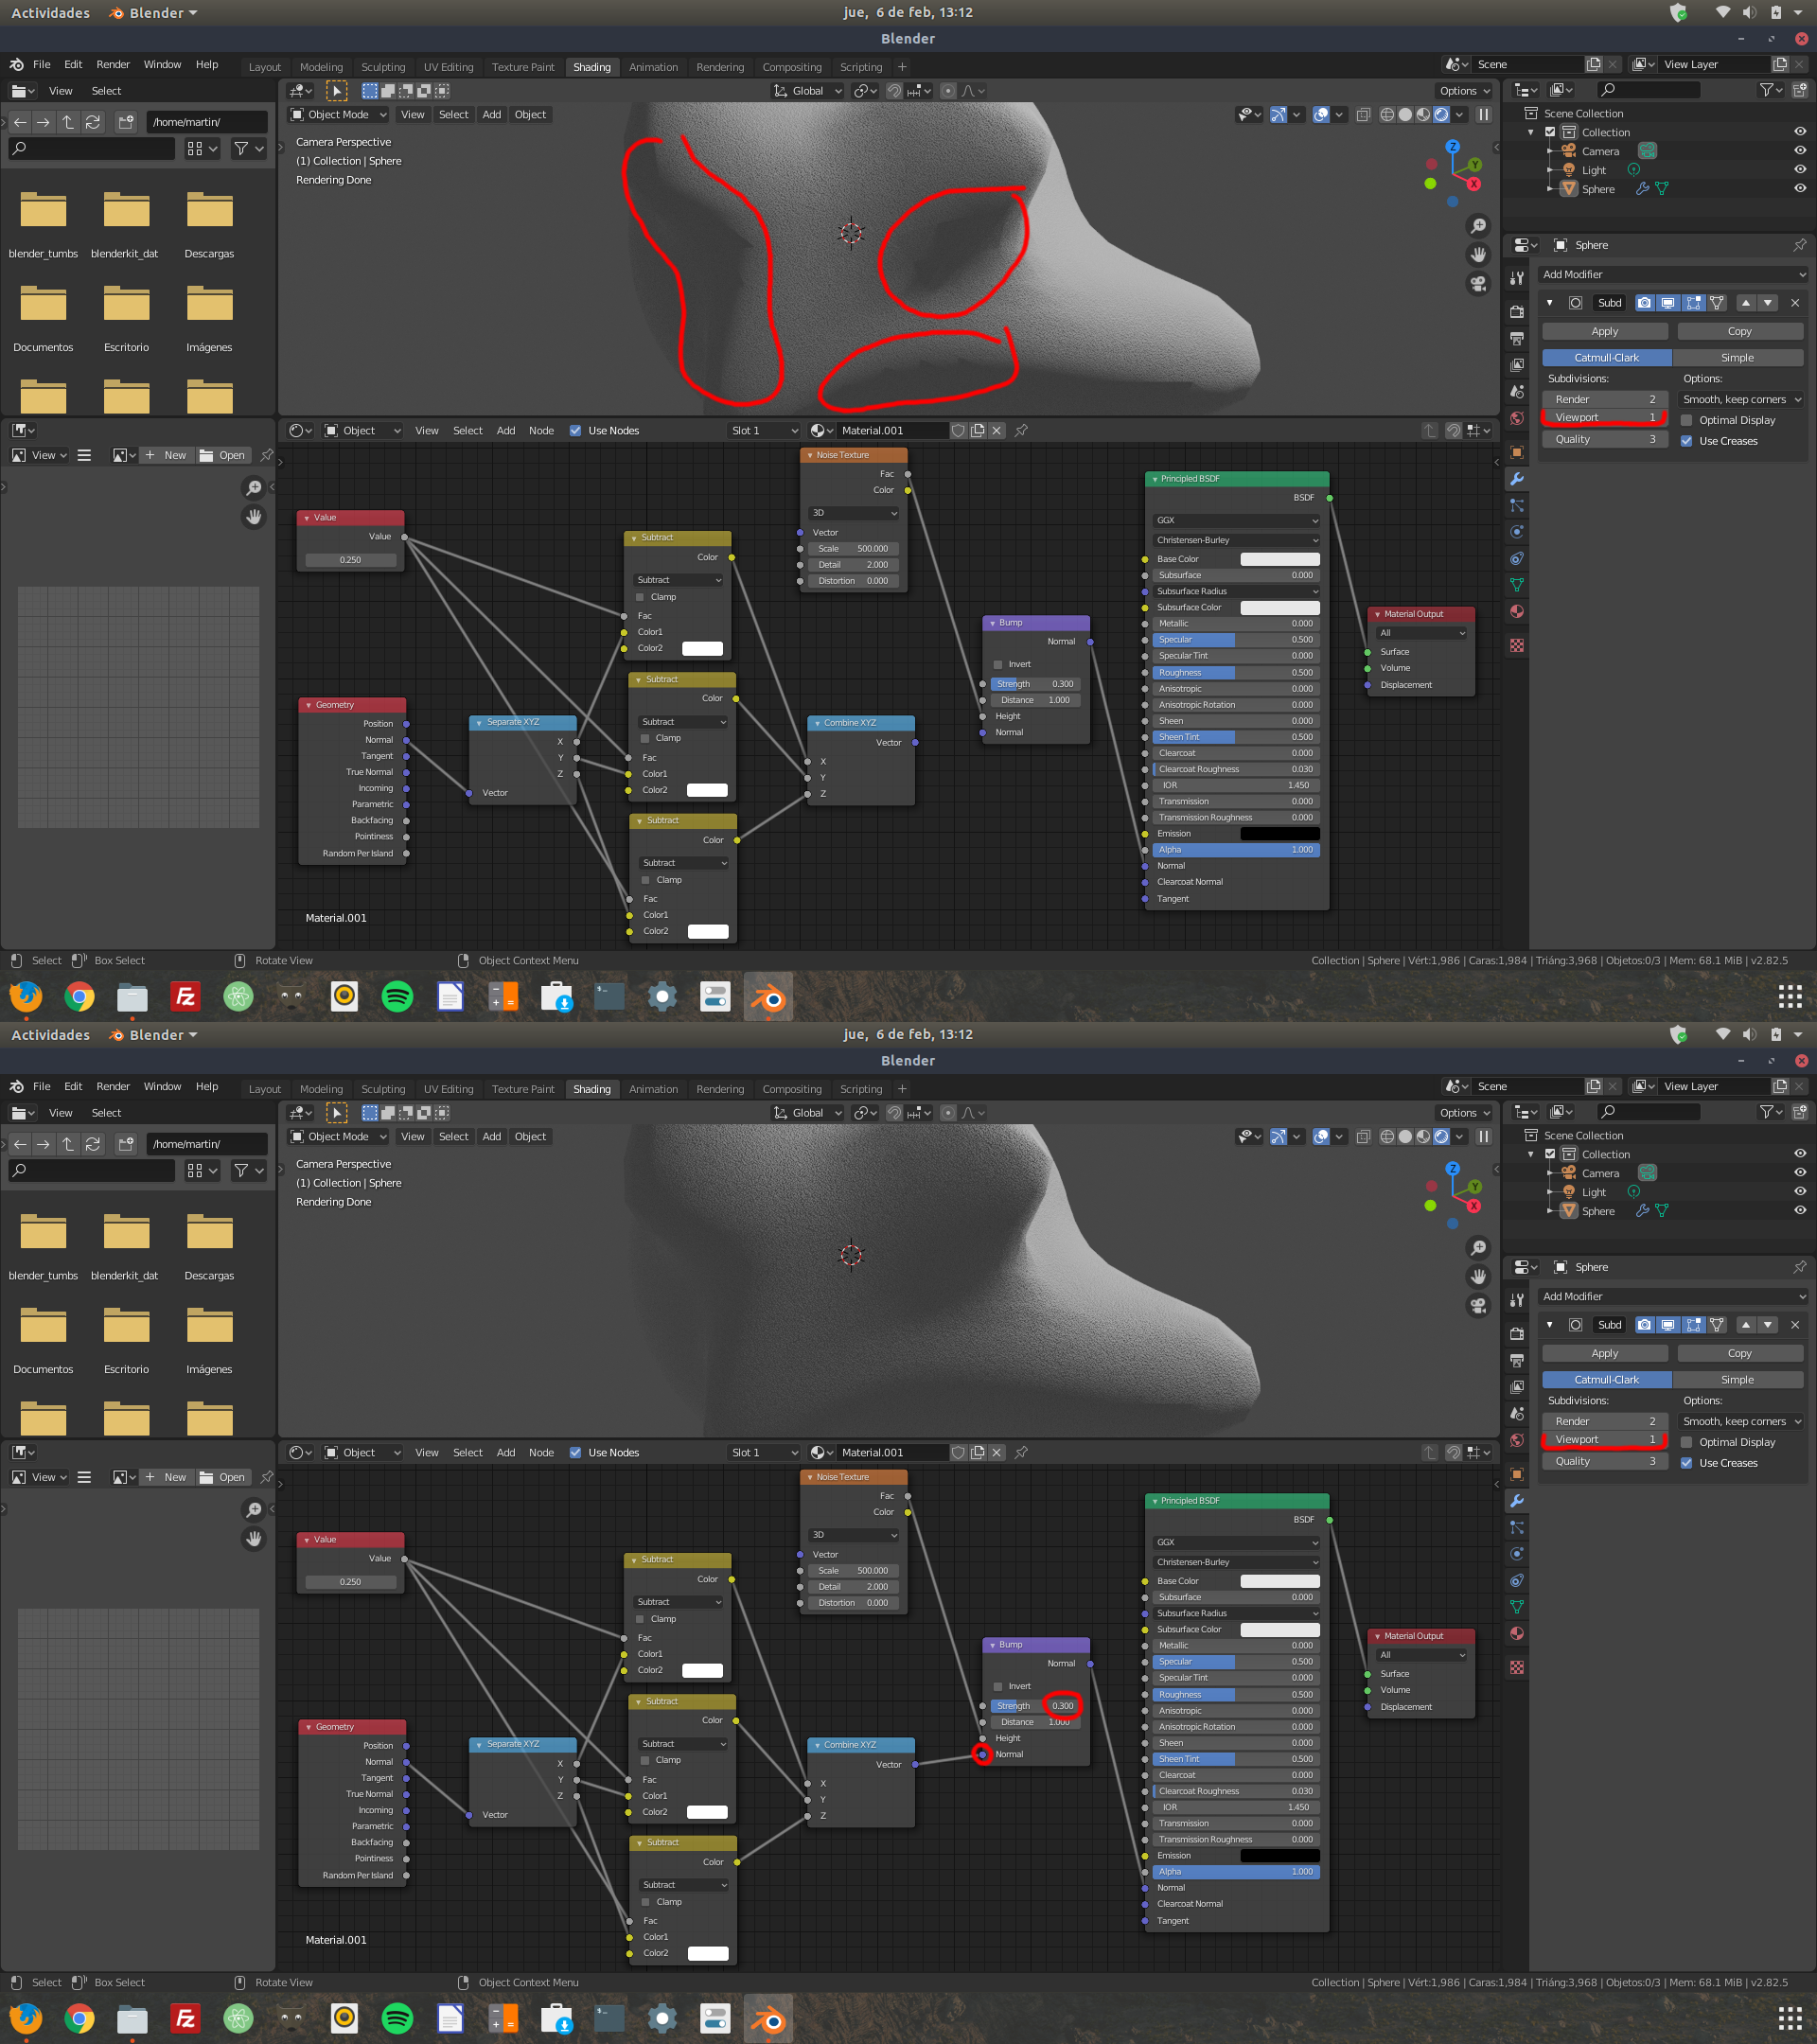Open Modifier wrench properties tab in upper window
The width and height of the screenshot is (1817, 2044).
point(1517,479)
